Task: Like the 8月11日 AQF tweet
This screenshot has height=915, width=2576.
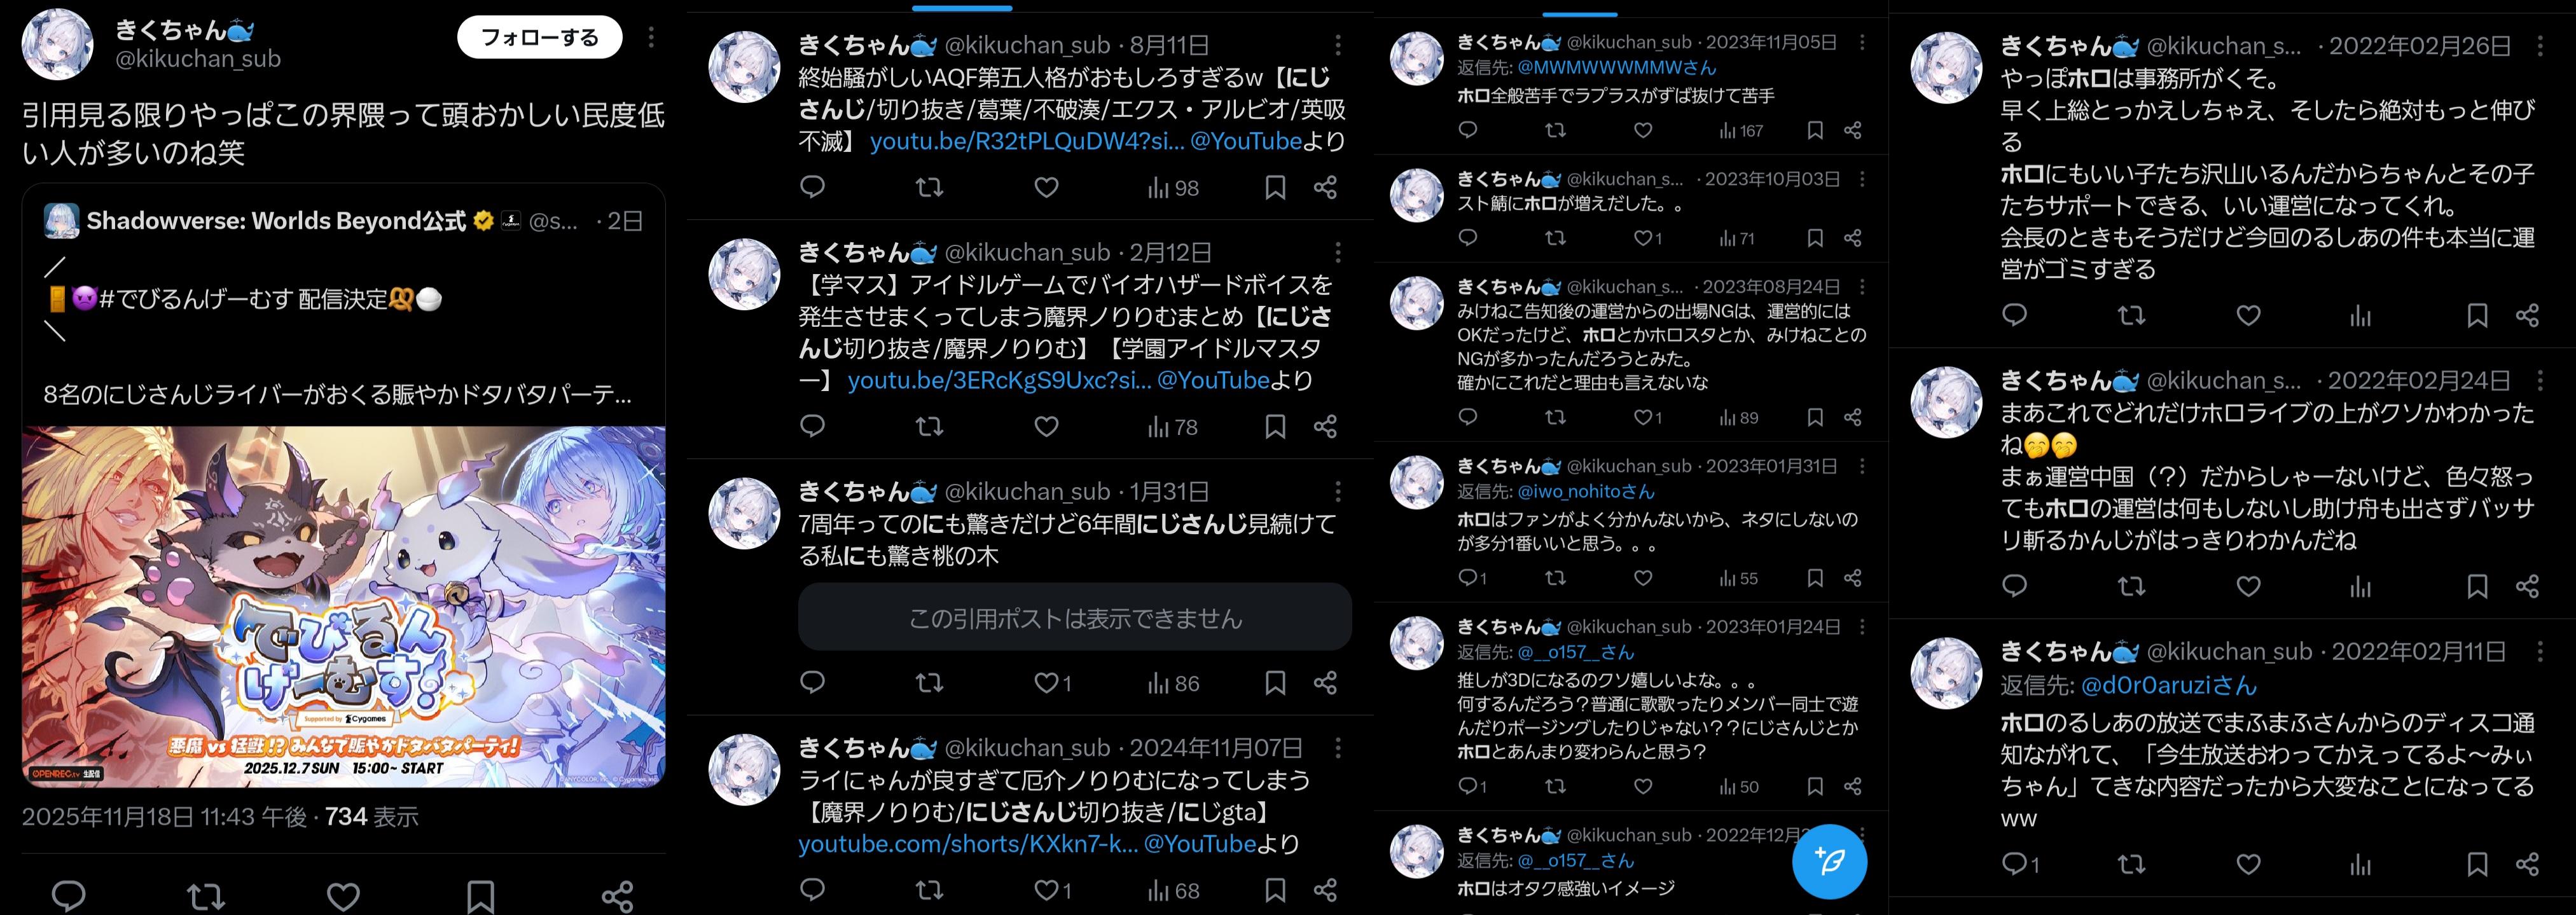Action: (x=1046, y=187)
